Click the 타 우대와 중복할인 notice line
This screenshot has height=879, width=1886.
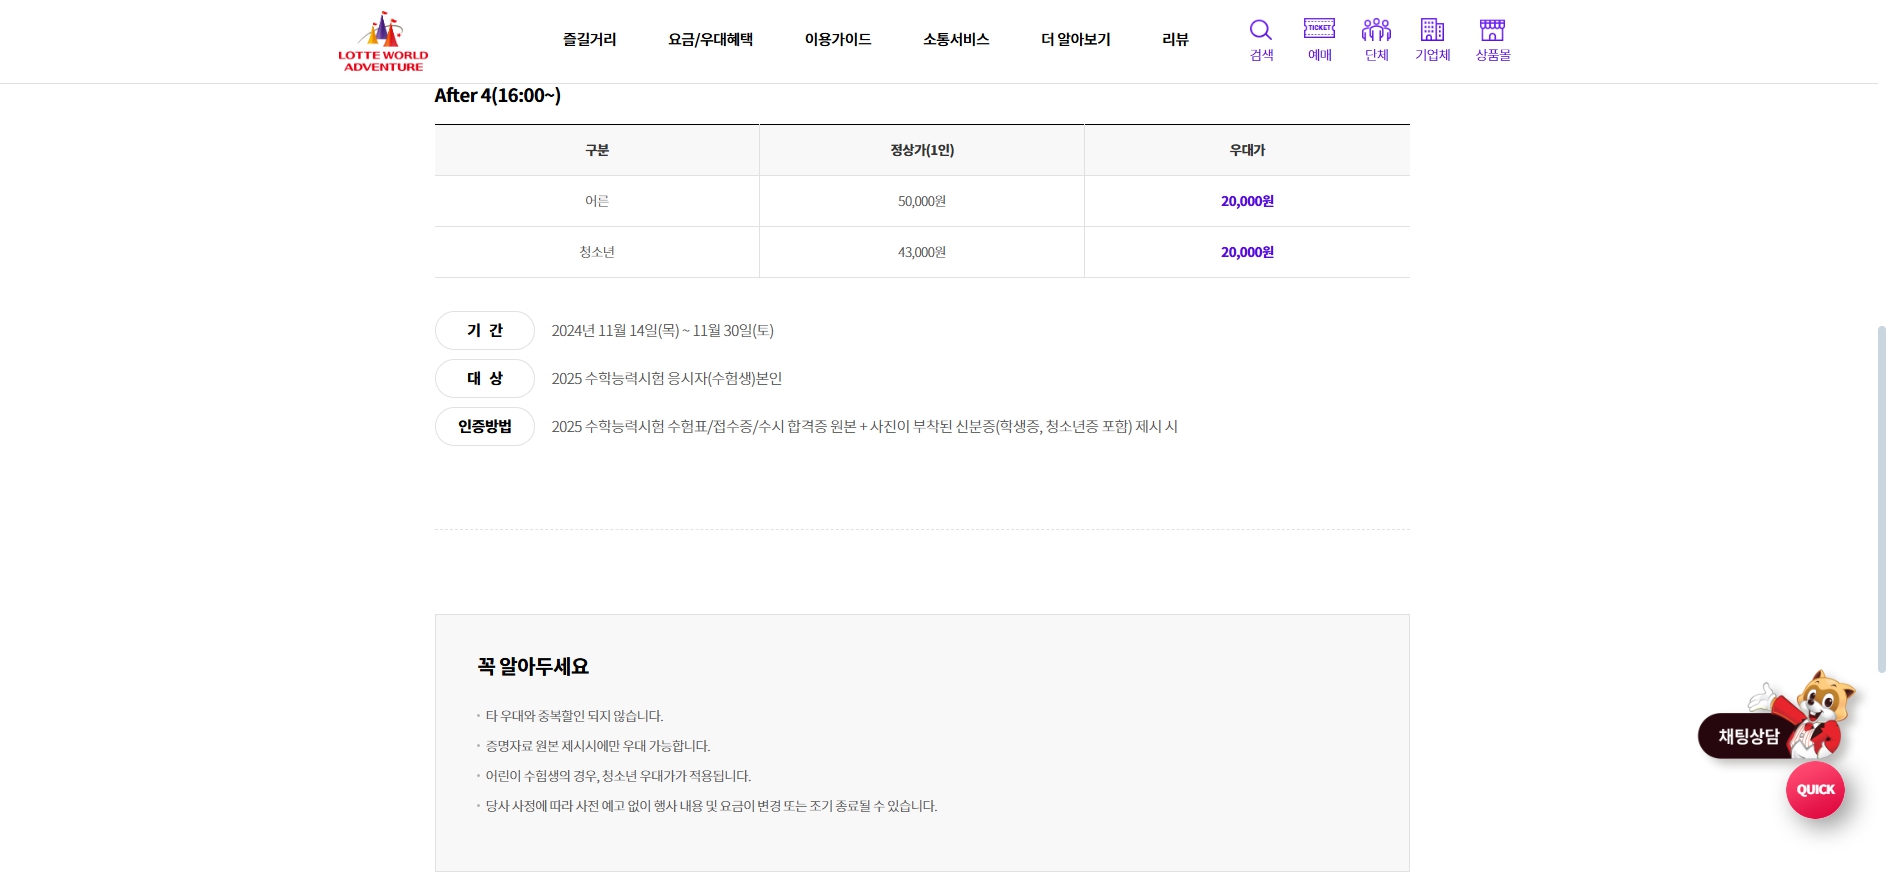tap(574, 716)
